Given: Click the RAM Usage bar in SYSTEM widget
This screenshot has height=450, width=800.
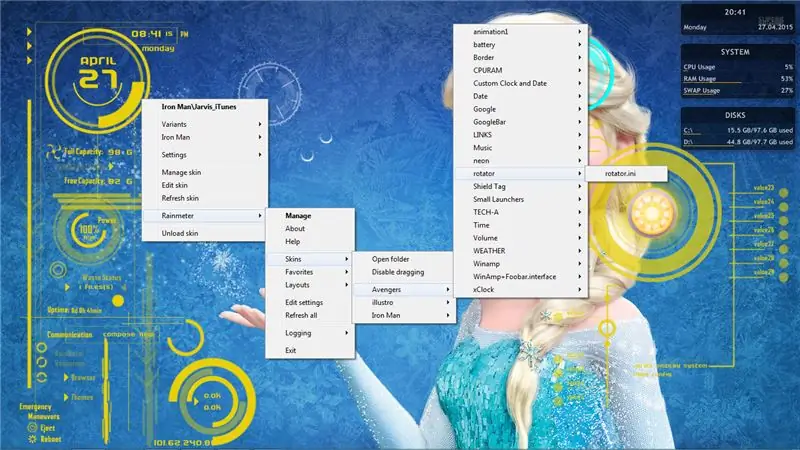Looking at the screenshot, I should coord(738,79).
